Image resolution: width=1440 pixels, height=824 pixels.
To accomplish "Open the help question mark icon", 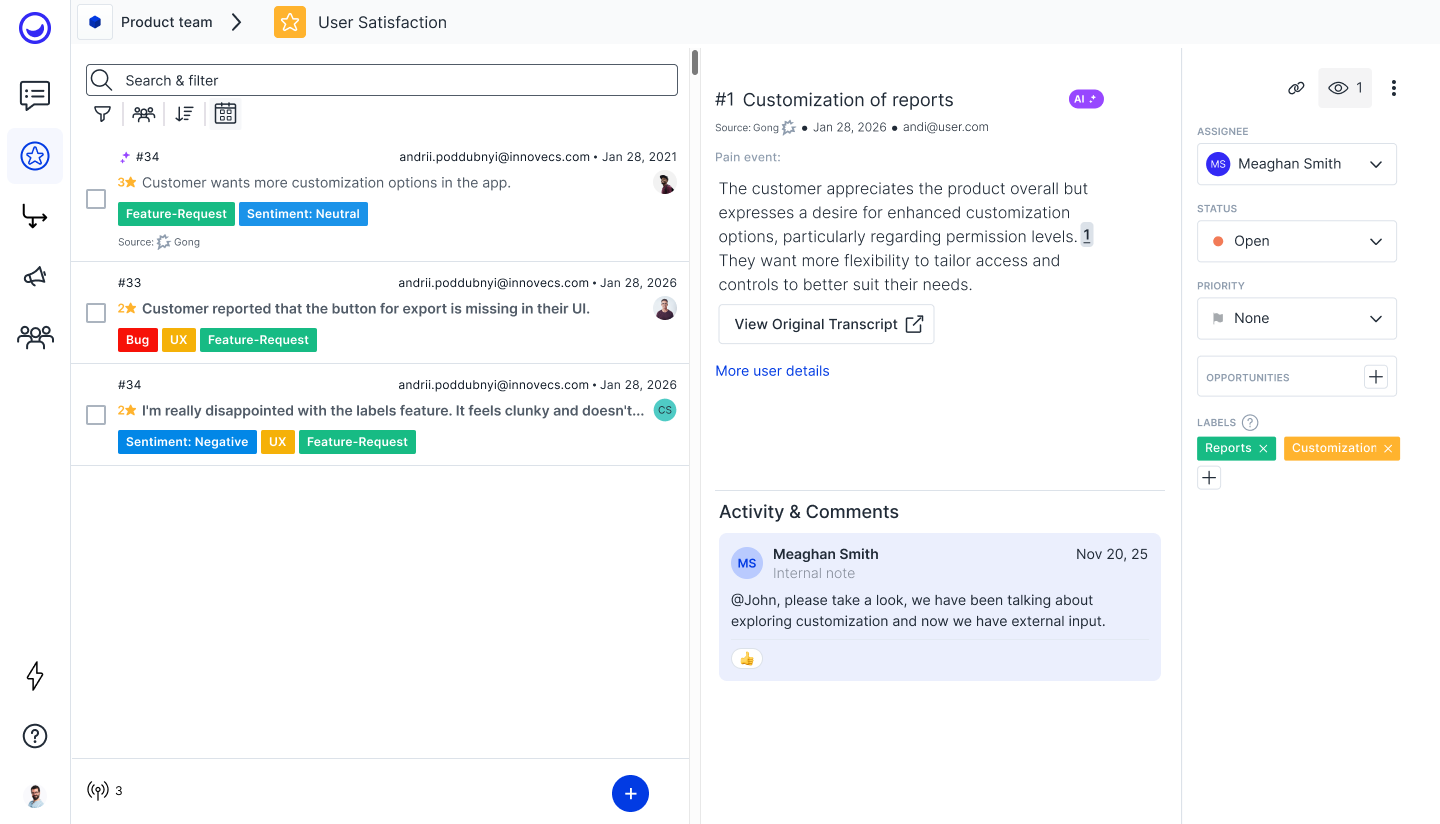I will pyautogui.click(x=35, y=736).
